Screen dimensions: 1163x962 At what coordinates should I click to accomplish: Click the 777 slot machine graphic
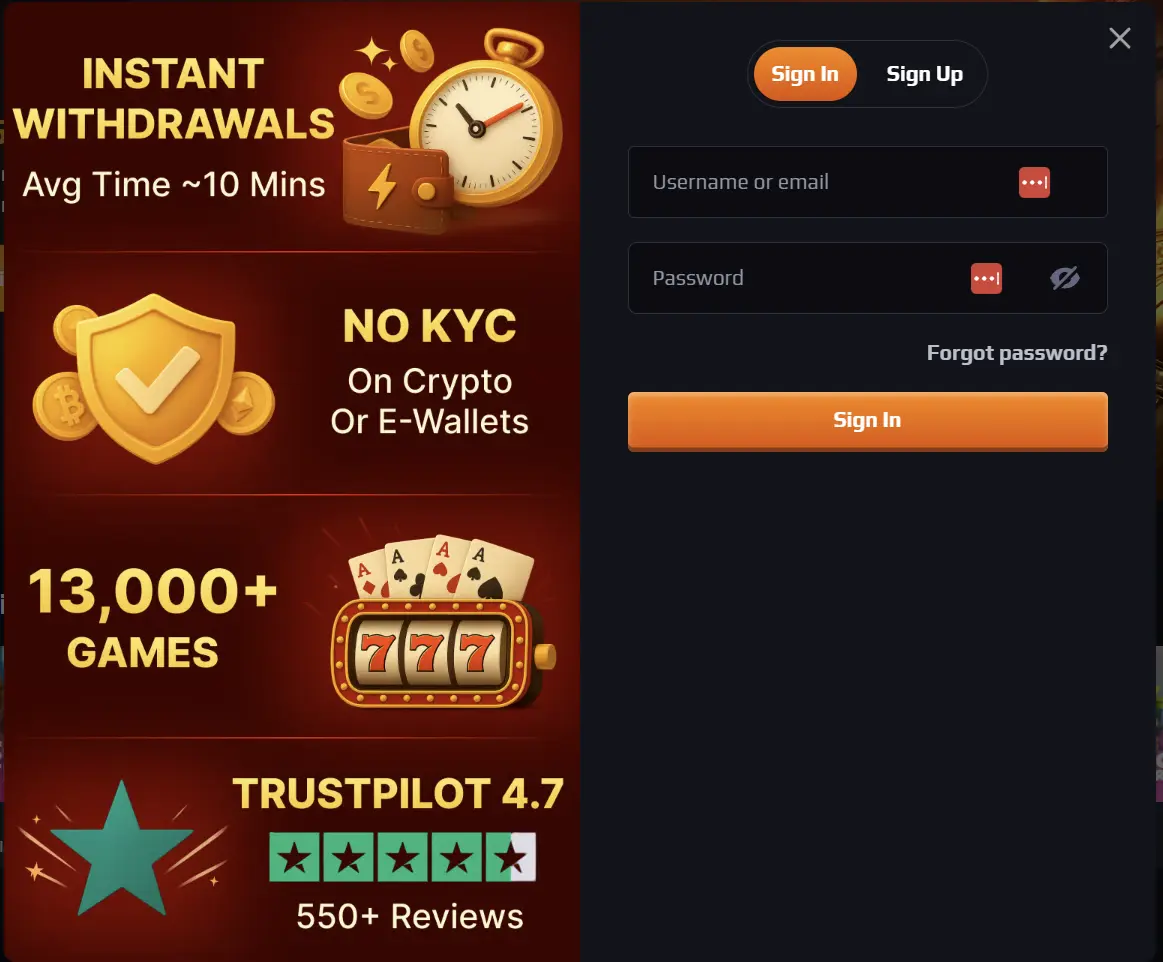[x=430, y=650]
